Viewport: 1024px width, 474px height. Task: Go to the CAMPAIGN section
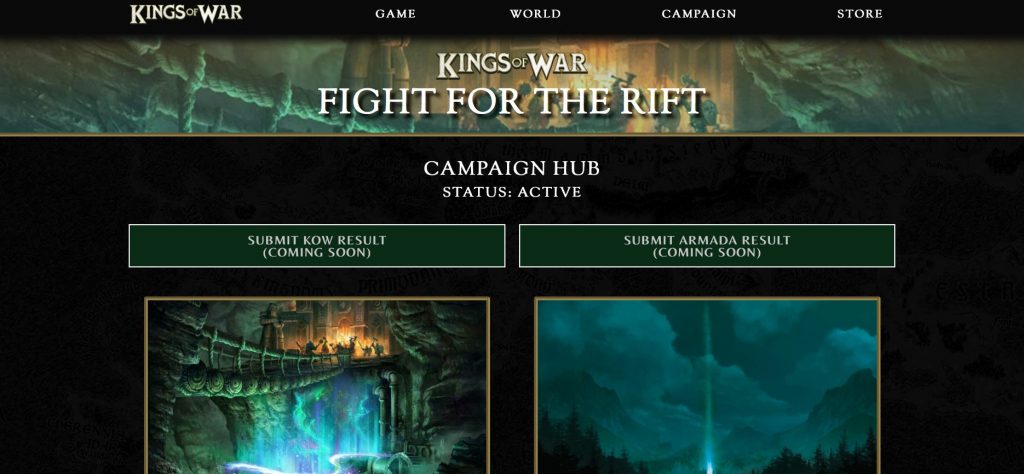(699, 14)
